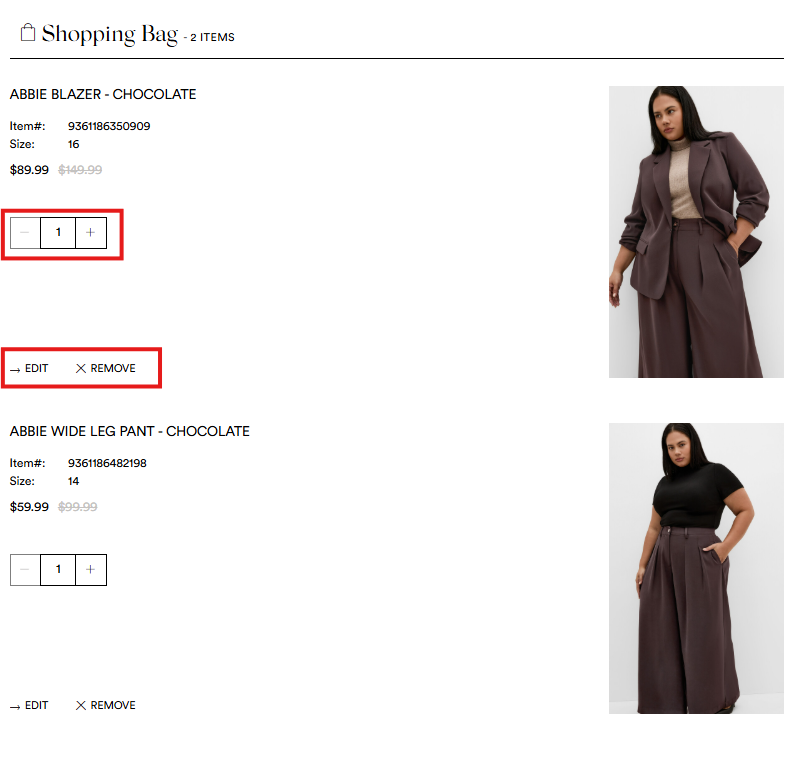Viewport: 807px width, 773px height.
Task: Click the Wide Leg Pant quantity field
Action: [x=58, y=569]
